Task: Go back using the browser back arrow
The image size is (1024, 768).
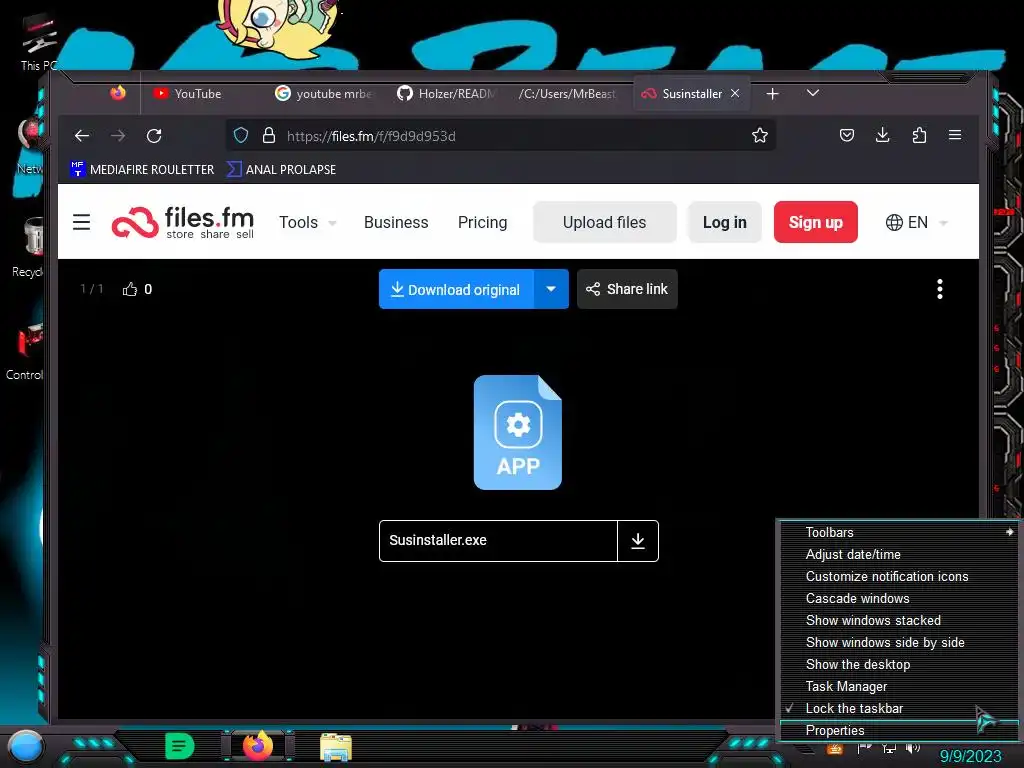Action: 82,136
